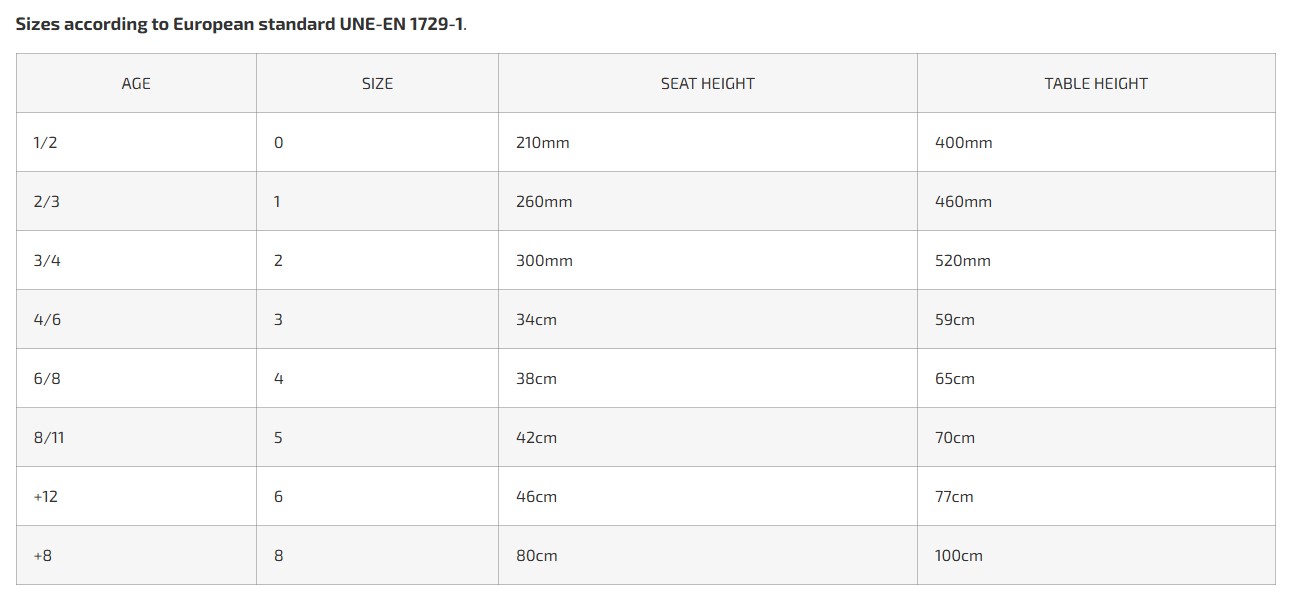The image size is (1291, 598).
Task: Select the 210mm seat height cell
Action: pos(542,143)
